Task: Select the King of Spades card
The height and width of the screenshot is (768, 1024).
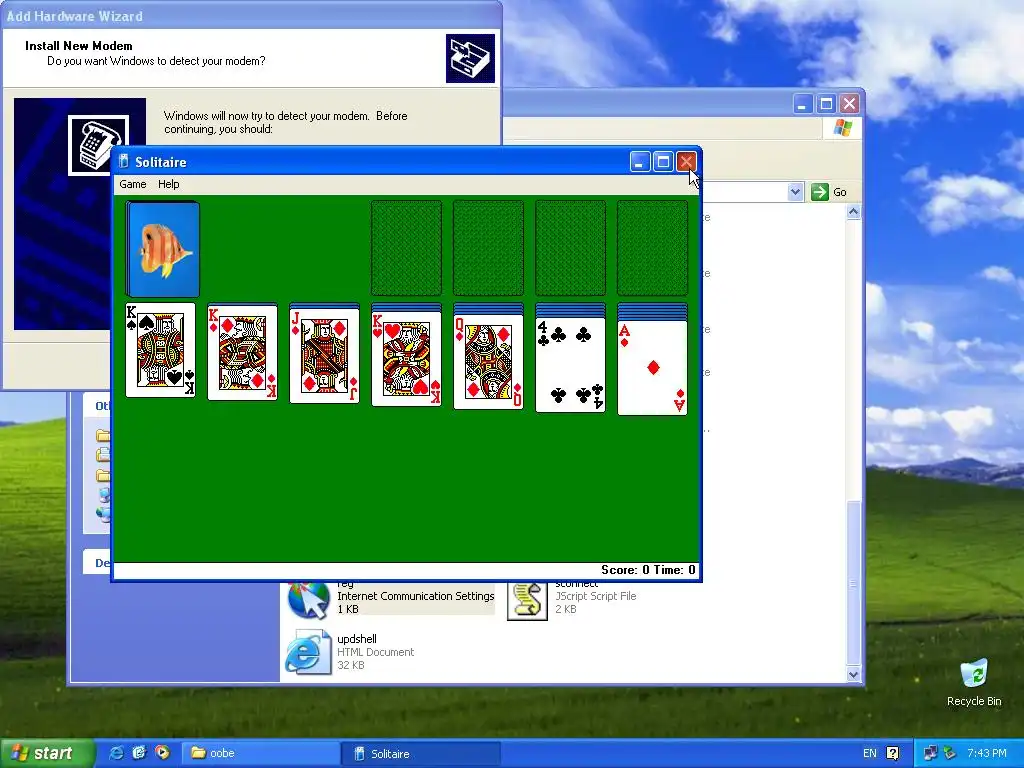Action: (x=160, y=349)
